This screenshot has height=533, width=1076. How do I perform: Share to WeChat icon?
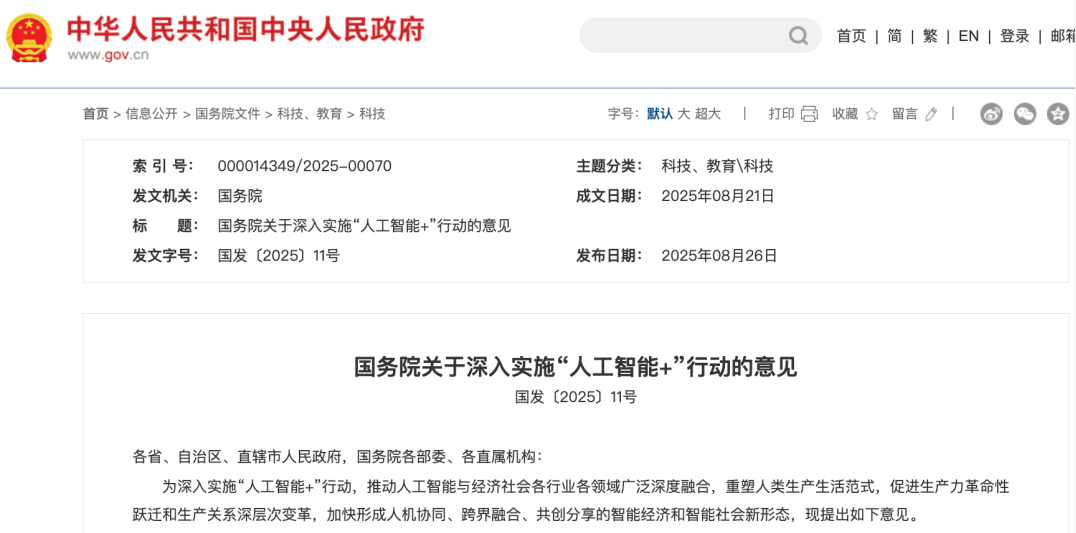[x=1025, y=114]
